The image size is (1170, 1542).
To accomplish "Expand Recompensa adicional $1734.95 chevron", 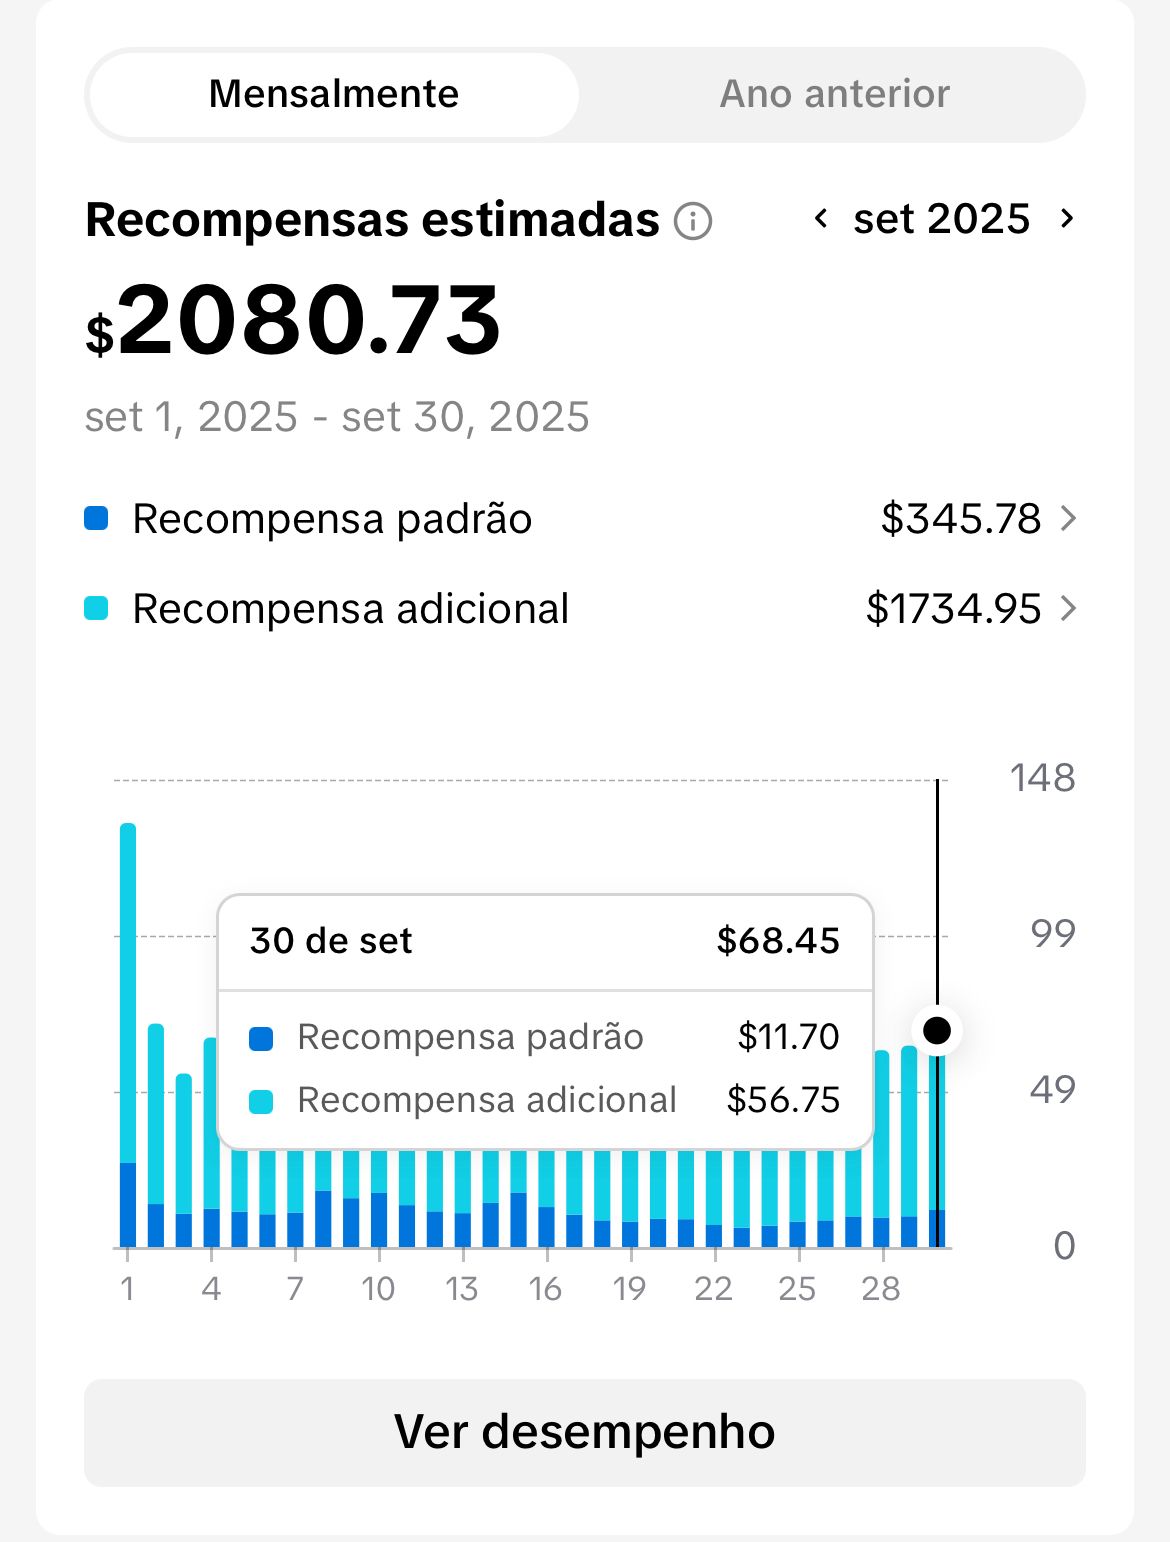I will (1068, 609).
